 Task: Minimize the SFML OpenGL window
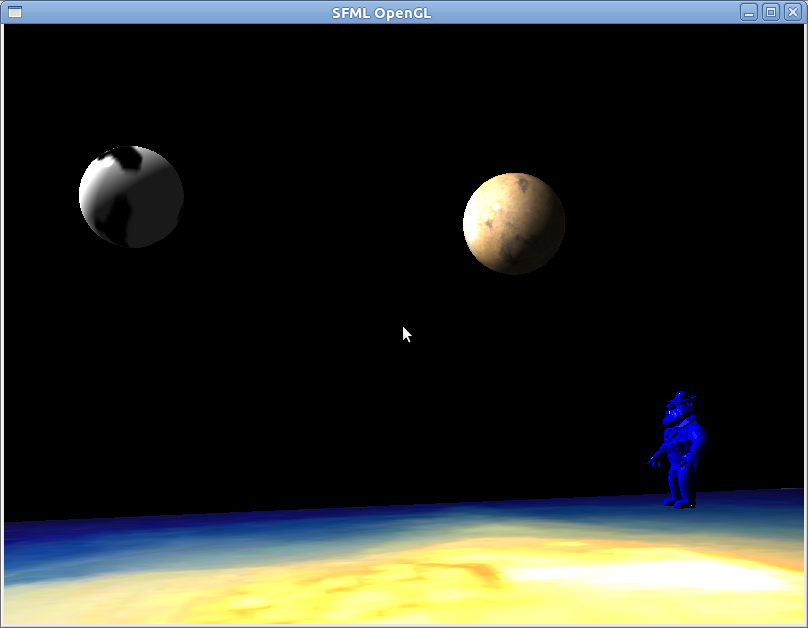[749, 12]
